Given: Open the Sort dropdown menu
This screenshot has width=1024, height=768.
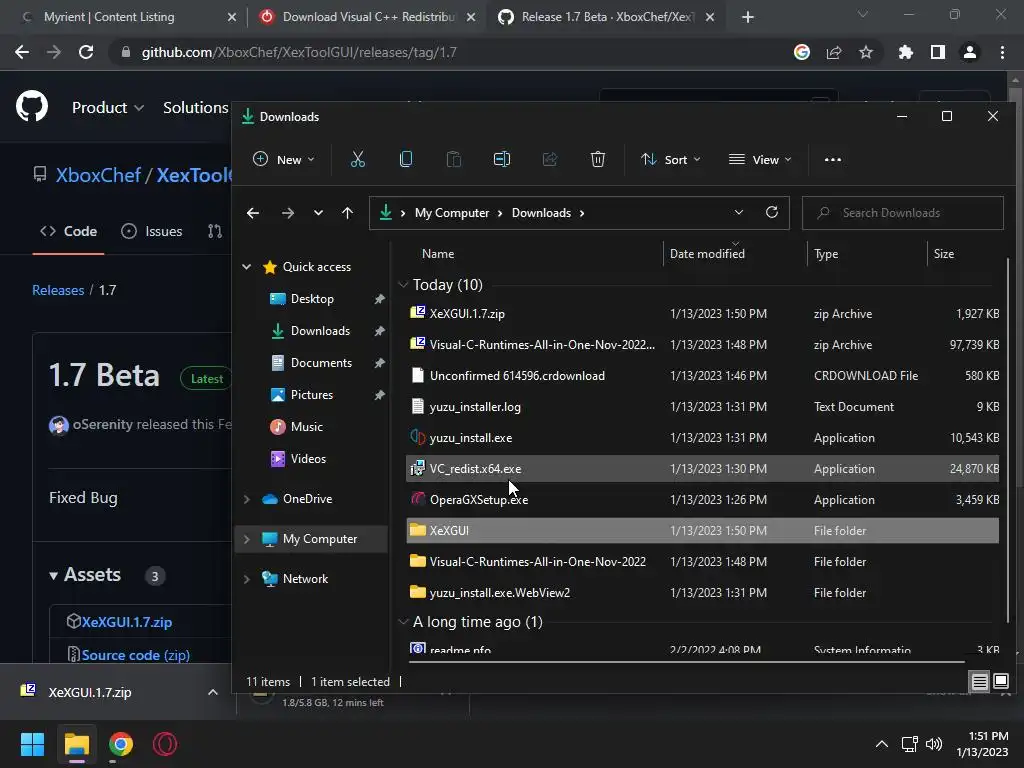Looking at the screenshot, I should (671, 159).
